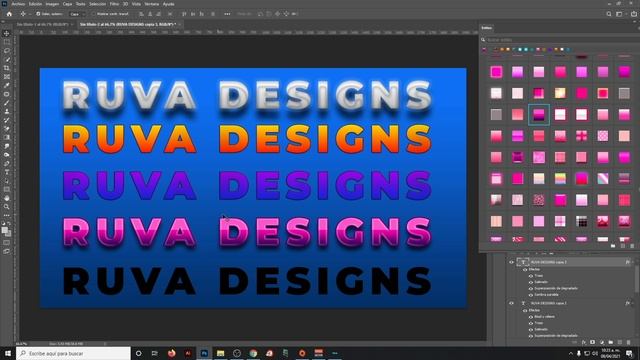The width and height of the screenshot is (640, 360).
Task: Open the Move tool preset picker
Action: 25,14
